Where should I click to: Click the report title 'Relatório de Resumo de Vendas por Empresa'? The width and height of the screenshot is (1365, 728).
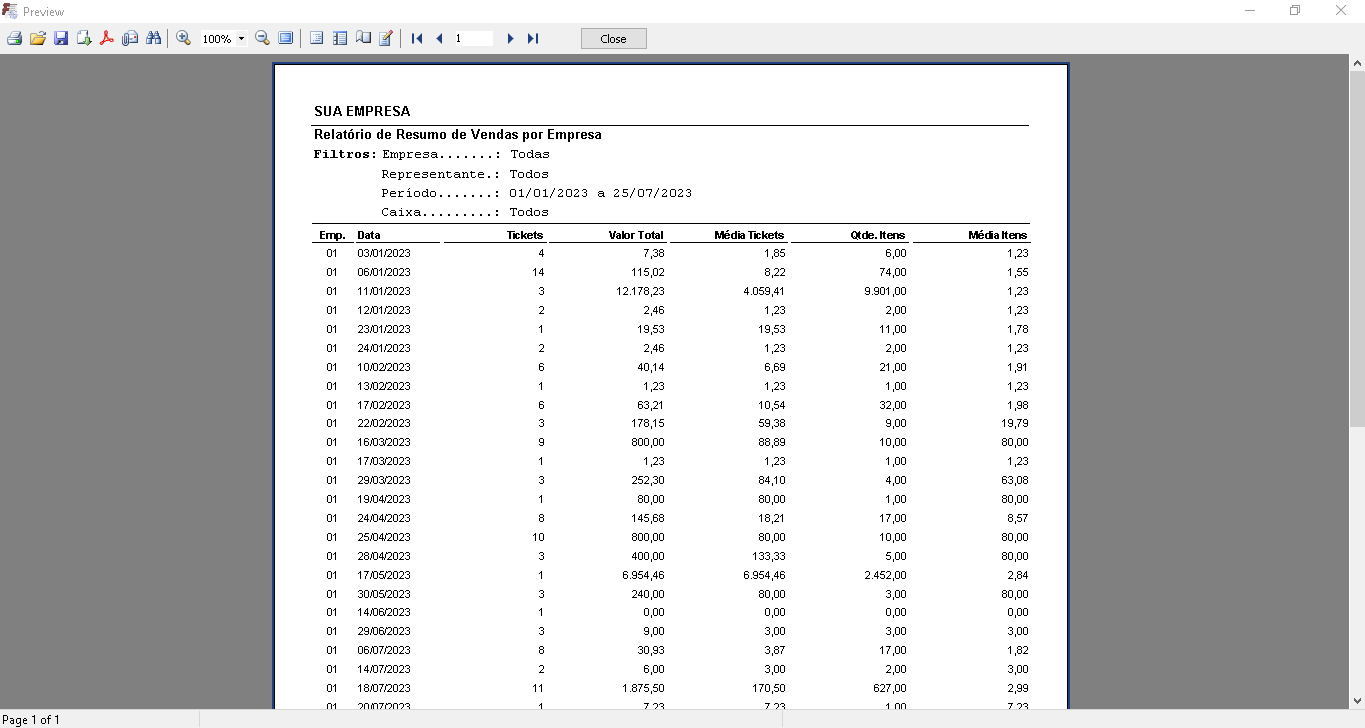[x=458, y=134]
